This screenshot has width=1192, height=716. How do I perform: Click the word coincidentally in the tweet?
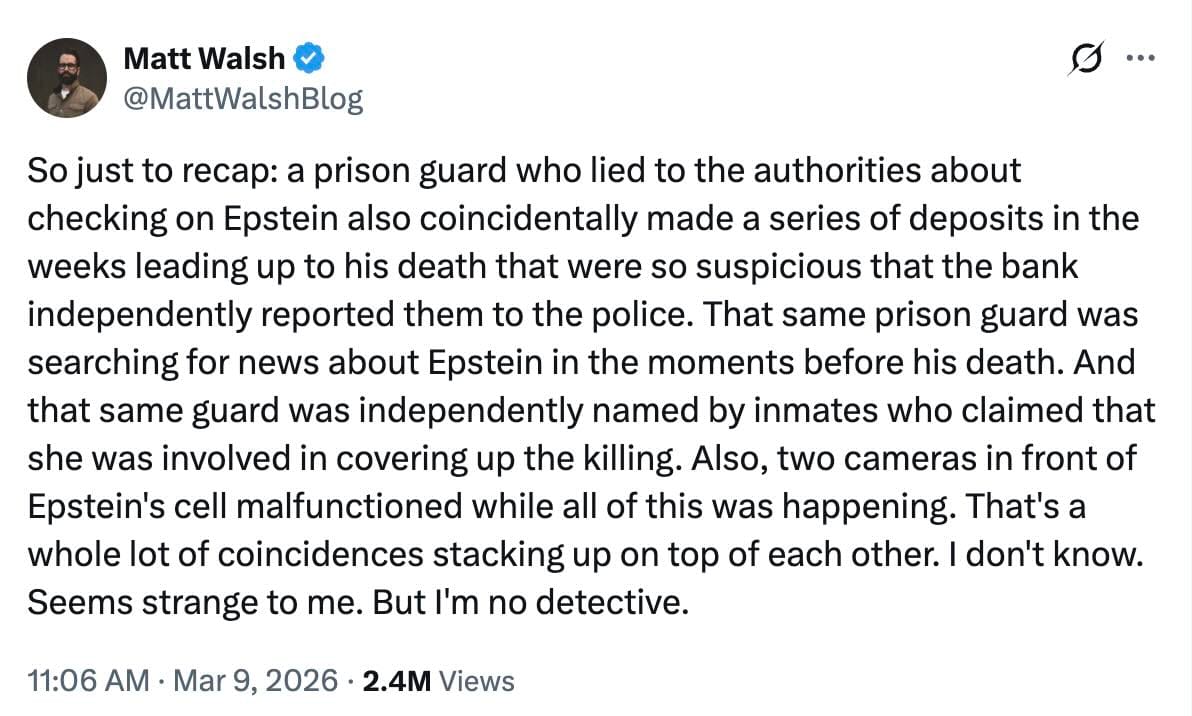tap(528, 219)
